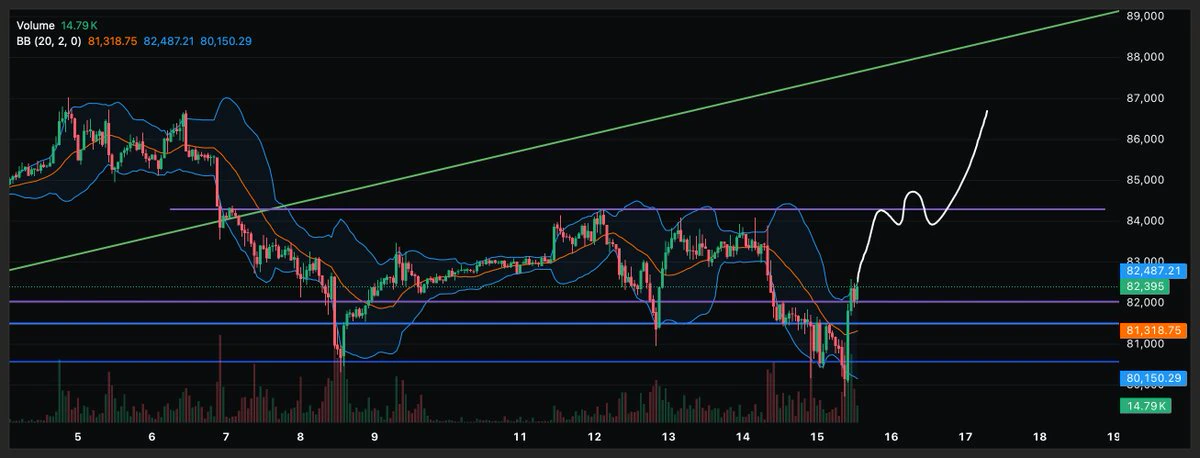Click the 89,000 price axis label

tap(1145, 16)
